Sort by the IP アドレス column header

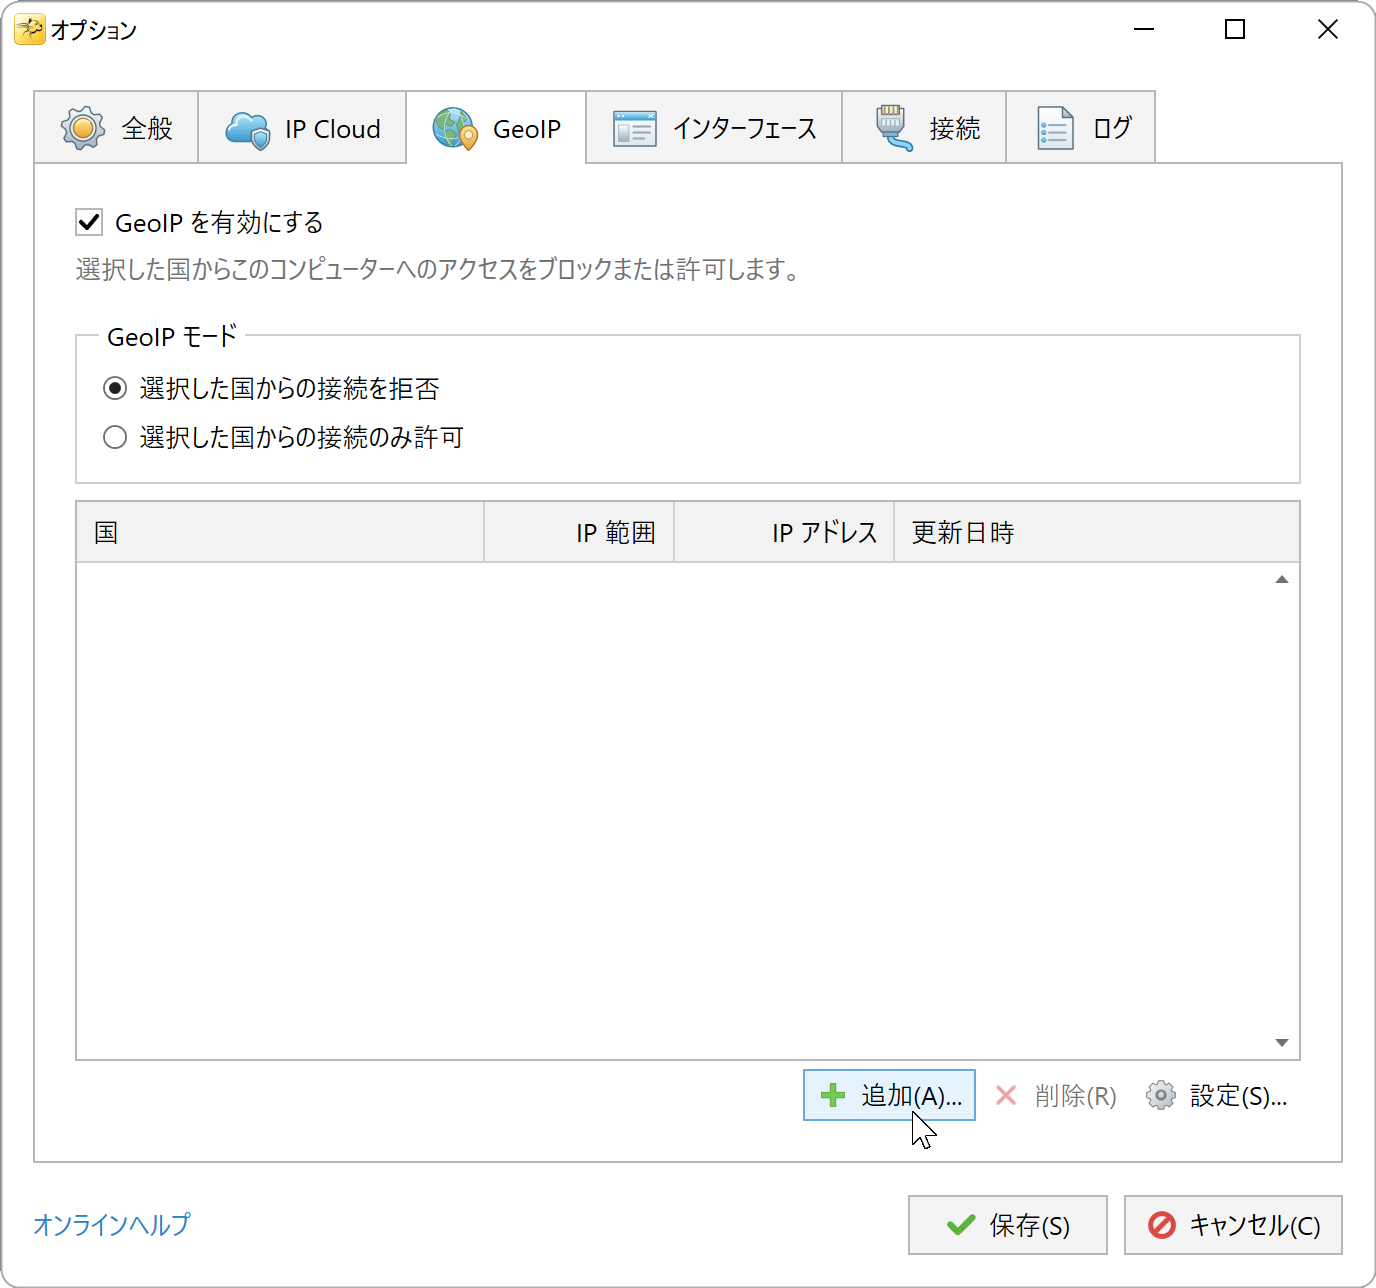(x=784, y=532)
